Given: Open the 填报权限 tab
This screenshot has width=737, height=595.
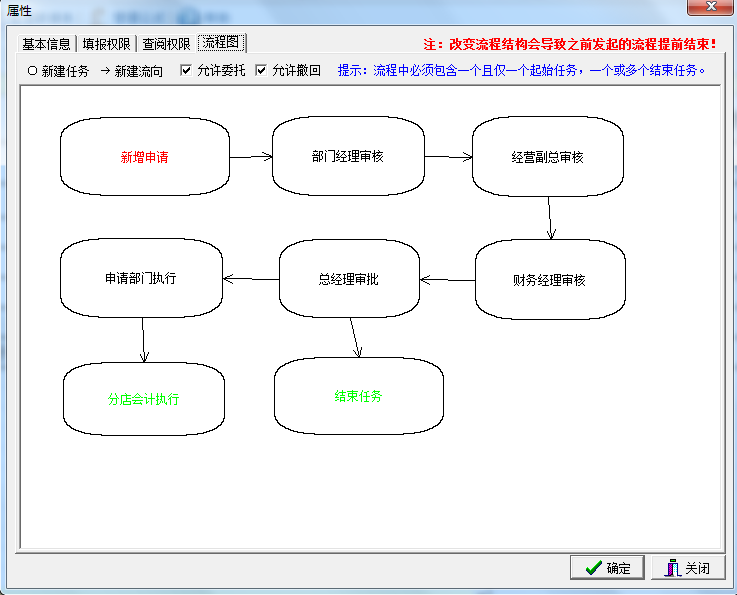Looking at the screenshot, I should (106, 44).
